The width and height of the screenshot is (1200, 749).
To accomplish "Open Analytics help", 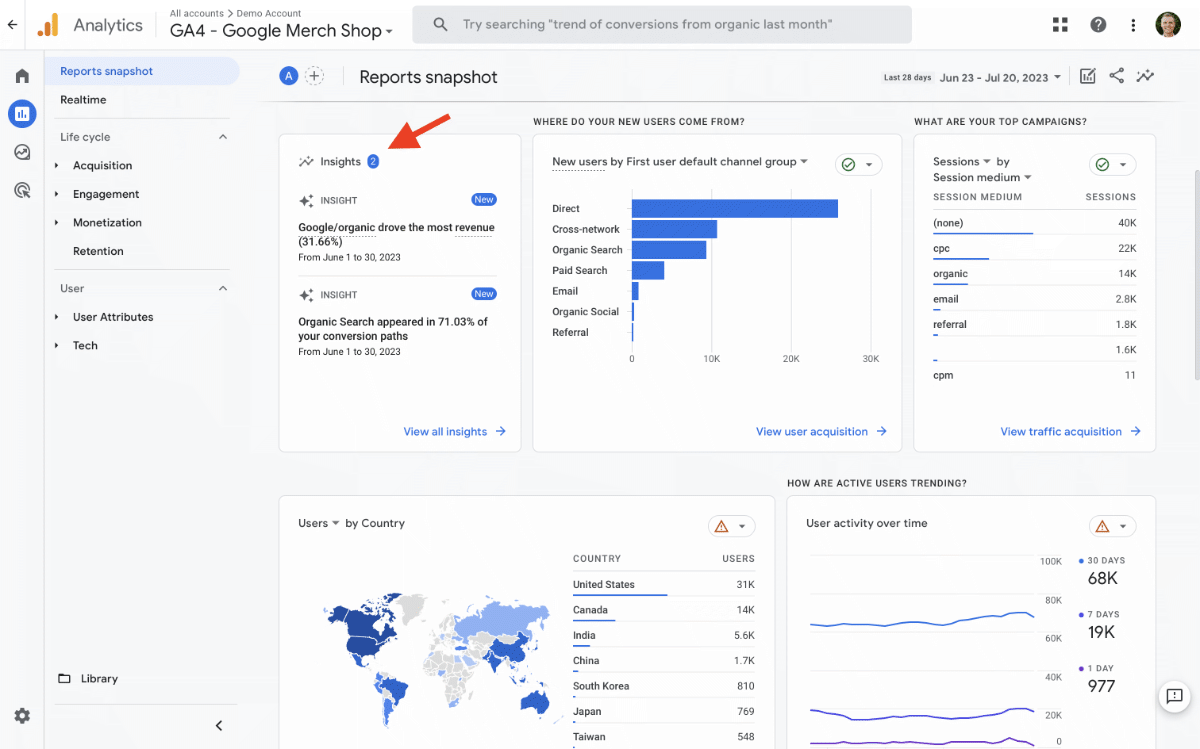I will pyautogui.click(x=1098, y=24).
